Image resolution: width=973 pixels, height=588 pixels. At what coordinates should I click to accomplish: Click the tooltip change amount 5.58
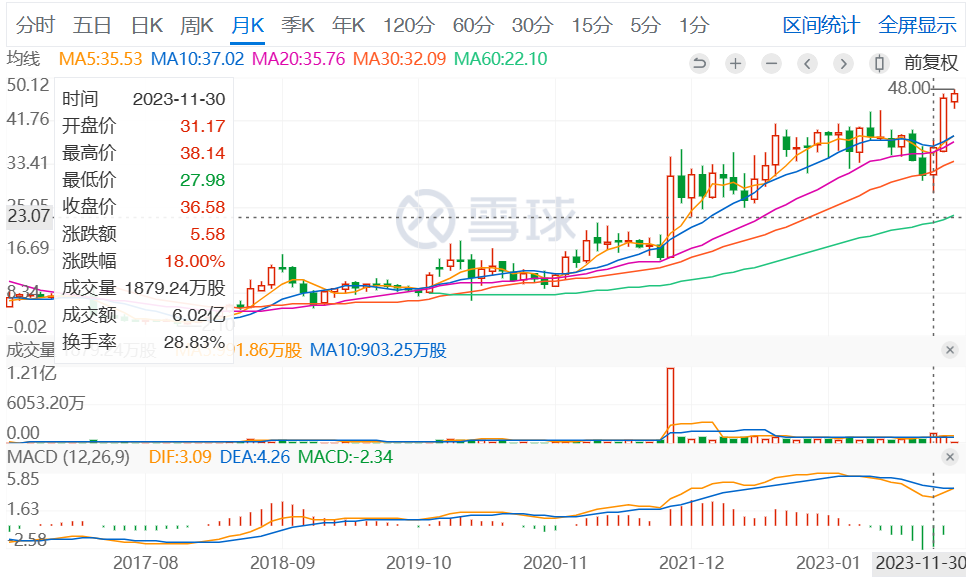207,234
